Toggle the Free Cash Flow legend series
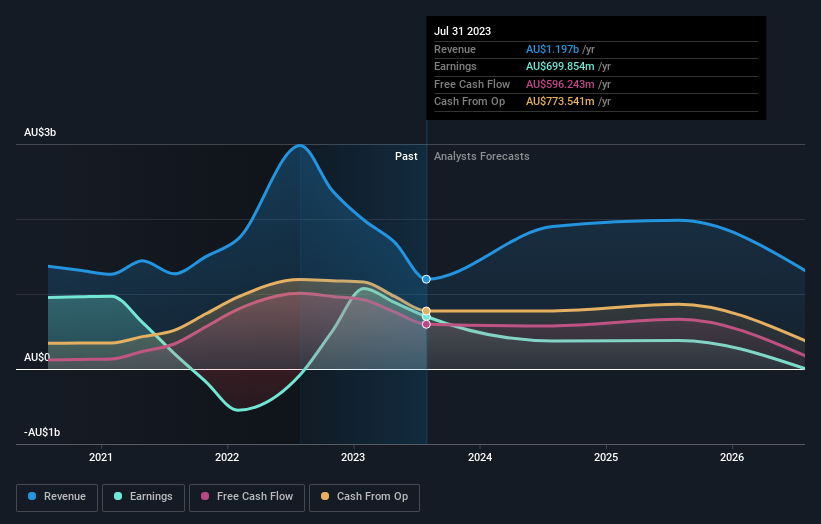821x524 pixels. (247, 497)
